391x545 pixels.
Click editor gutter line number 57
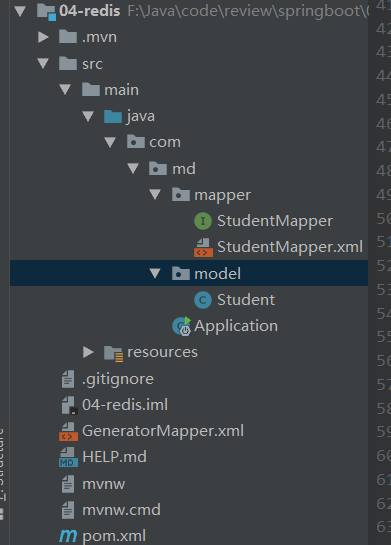(384, 385)
